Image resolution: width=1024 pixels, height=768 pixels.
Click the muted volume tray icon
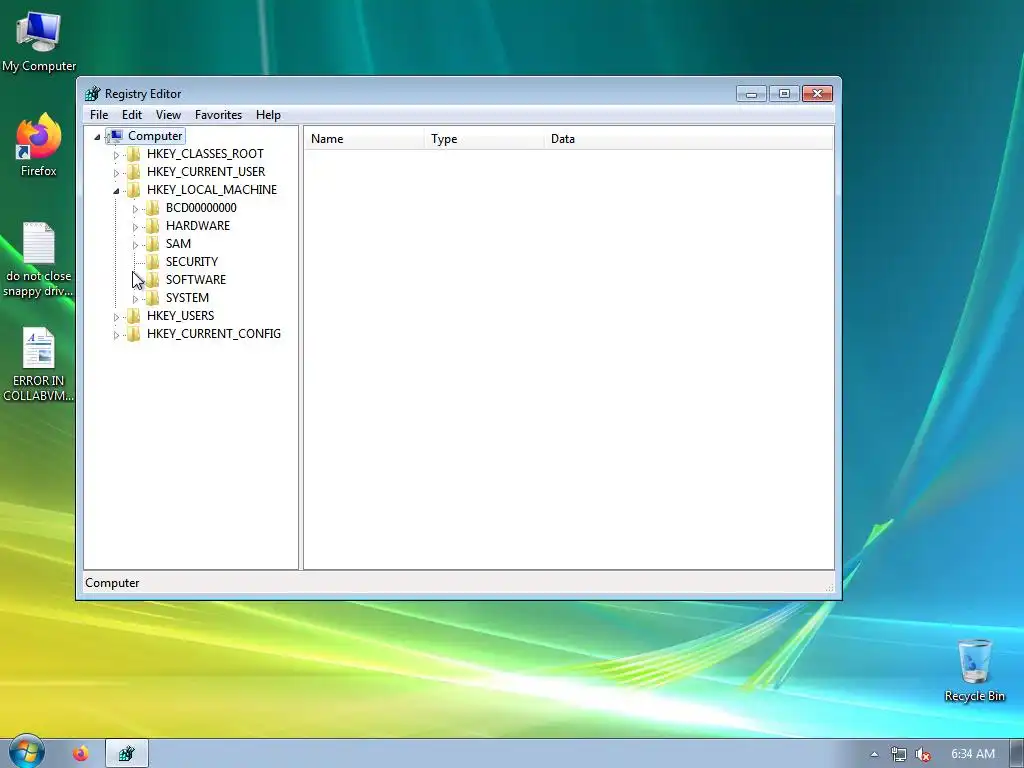pos(923,754)
